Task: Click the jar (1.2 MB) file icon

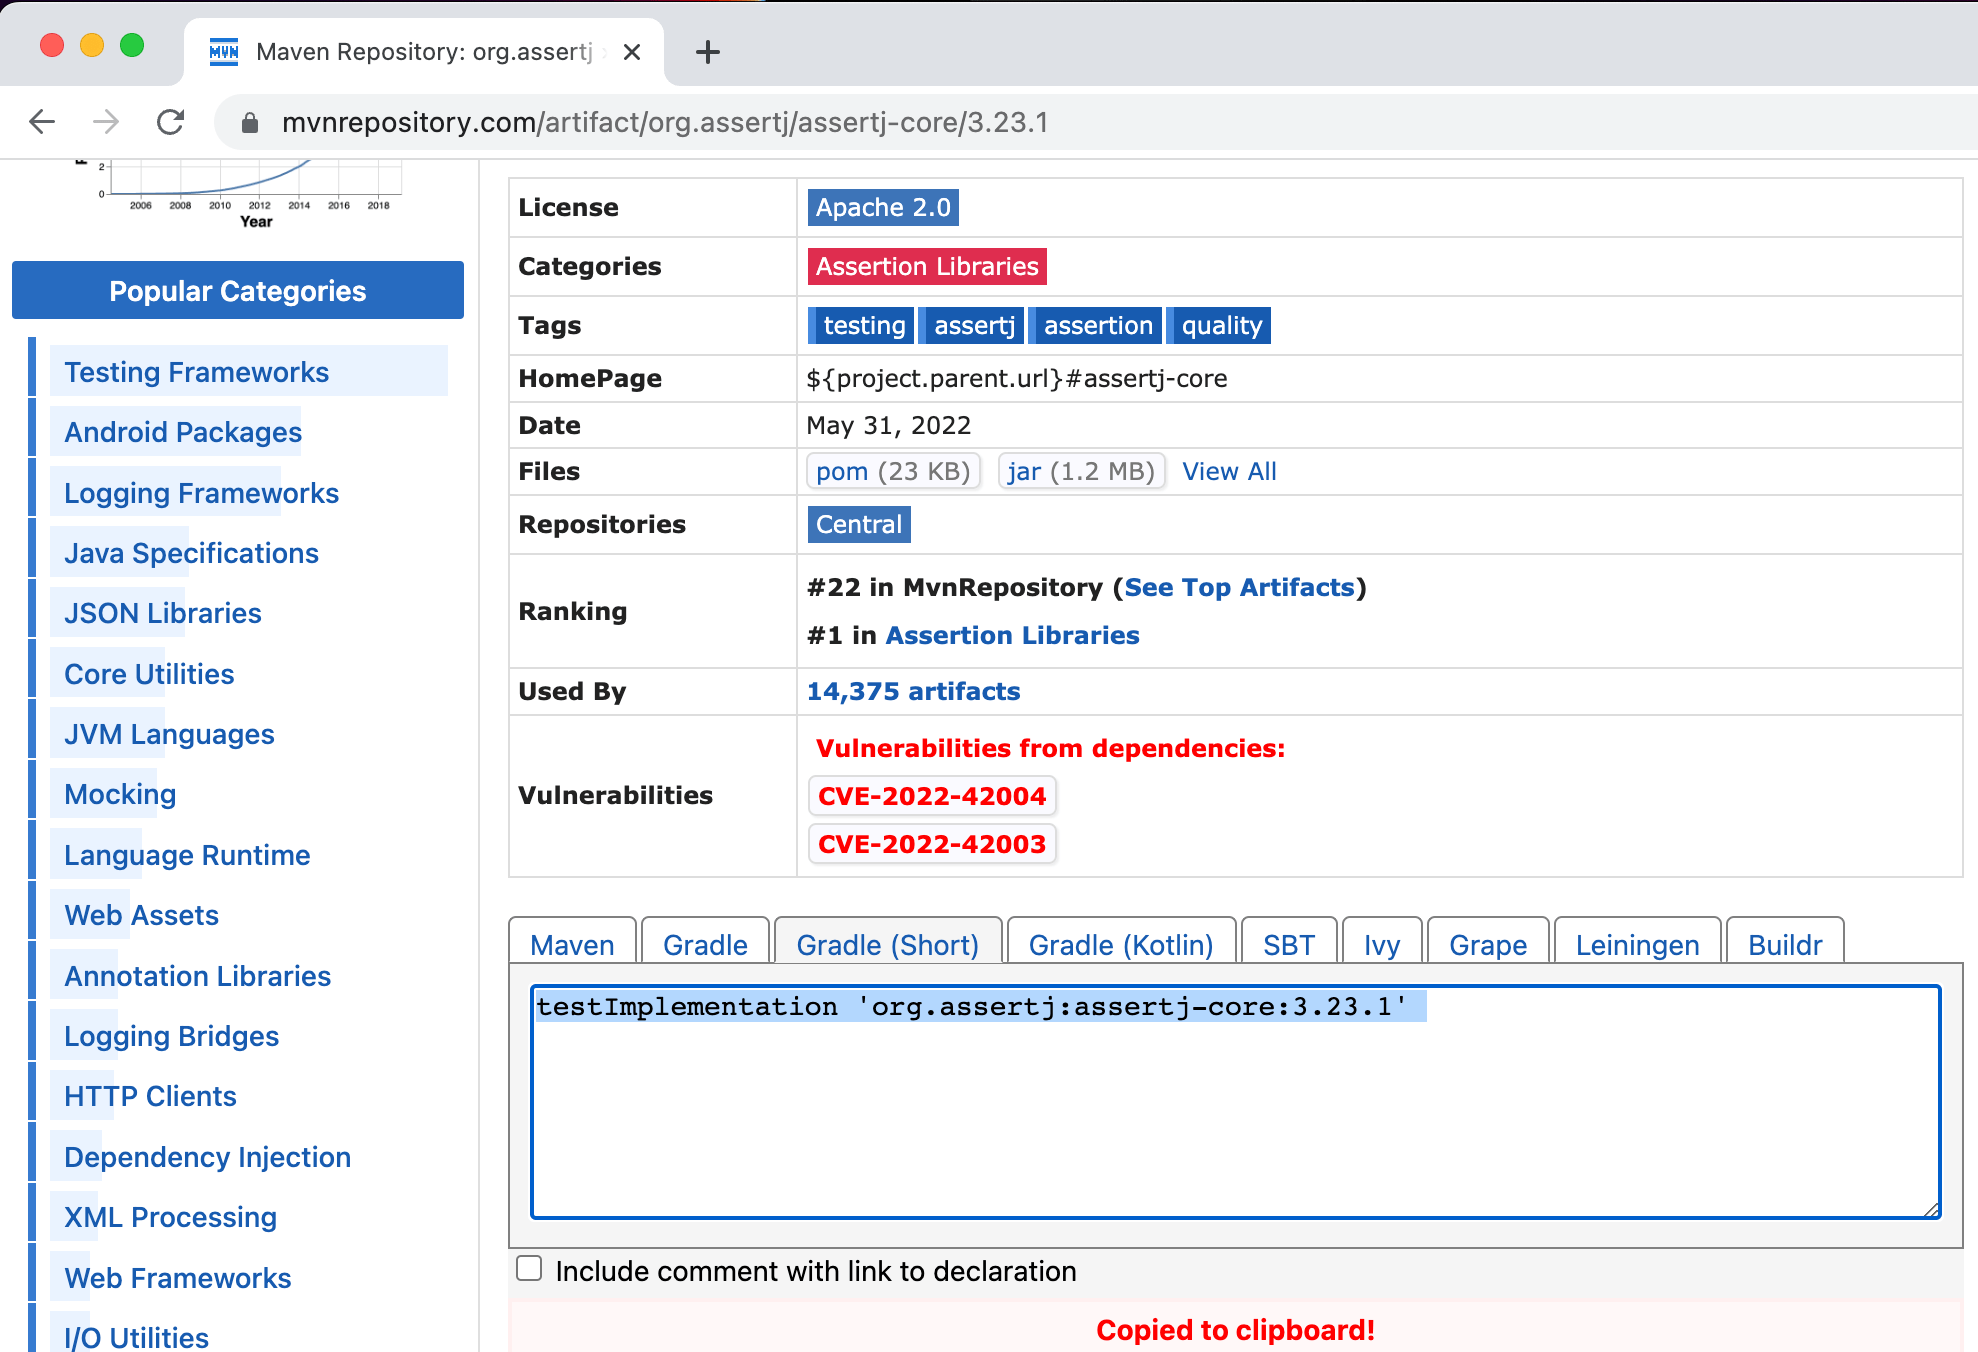Action: 1082,472
